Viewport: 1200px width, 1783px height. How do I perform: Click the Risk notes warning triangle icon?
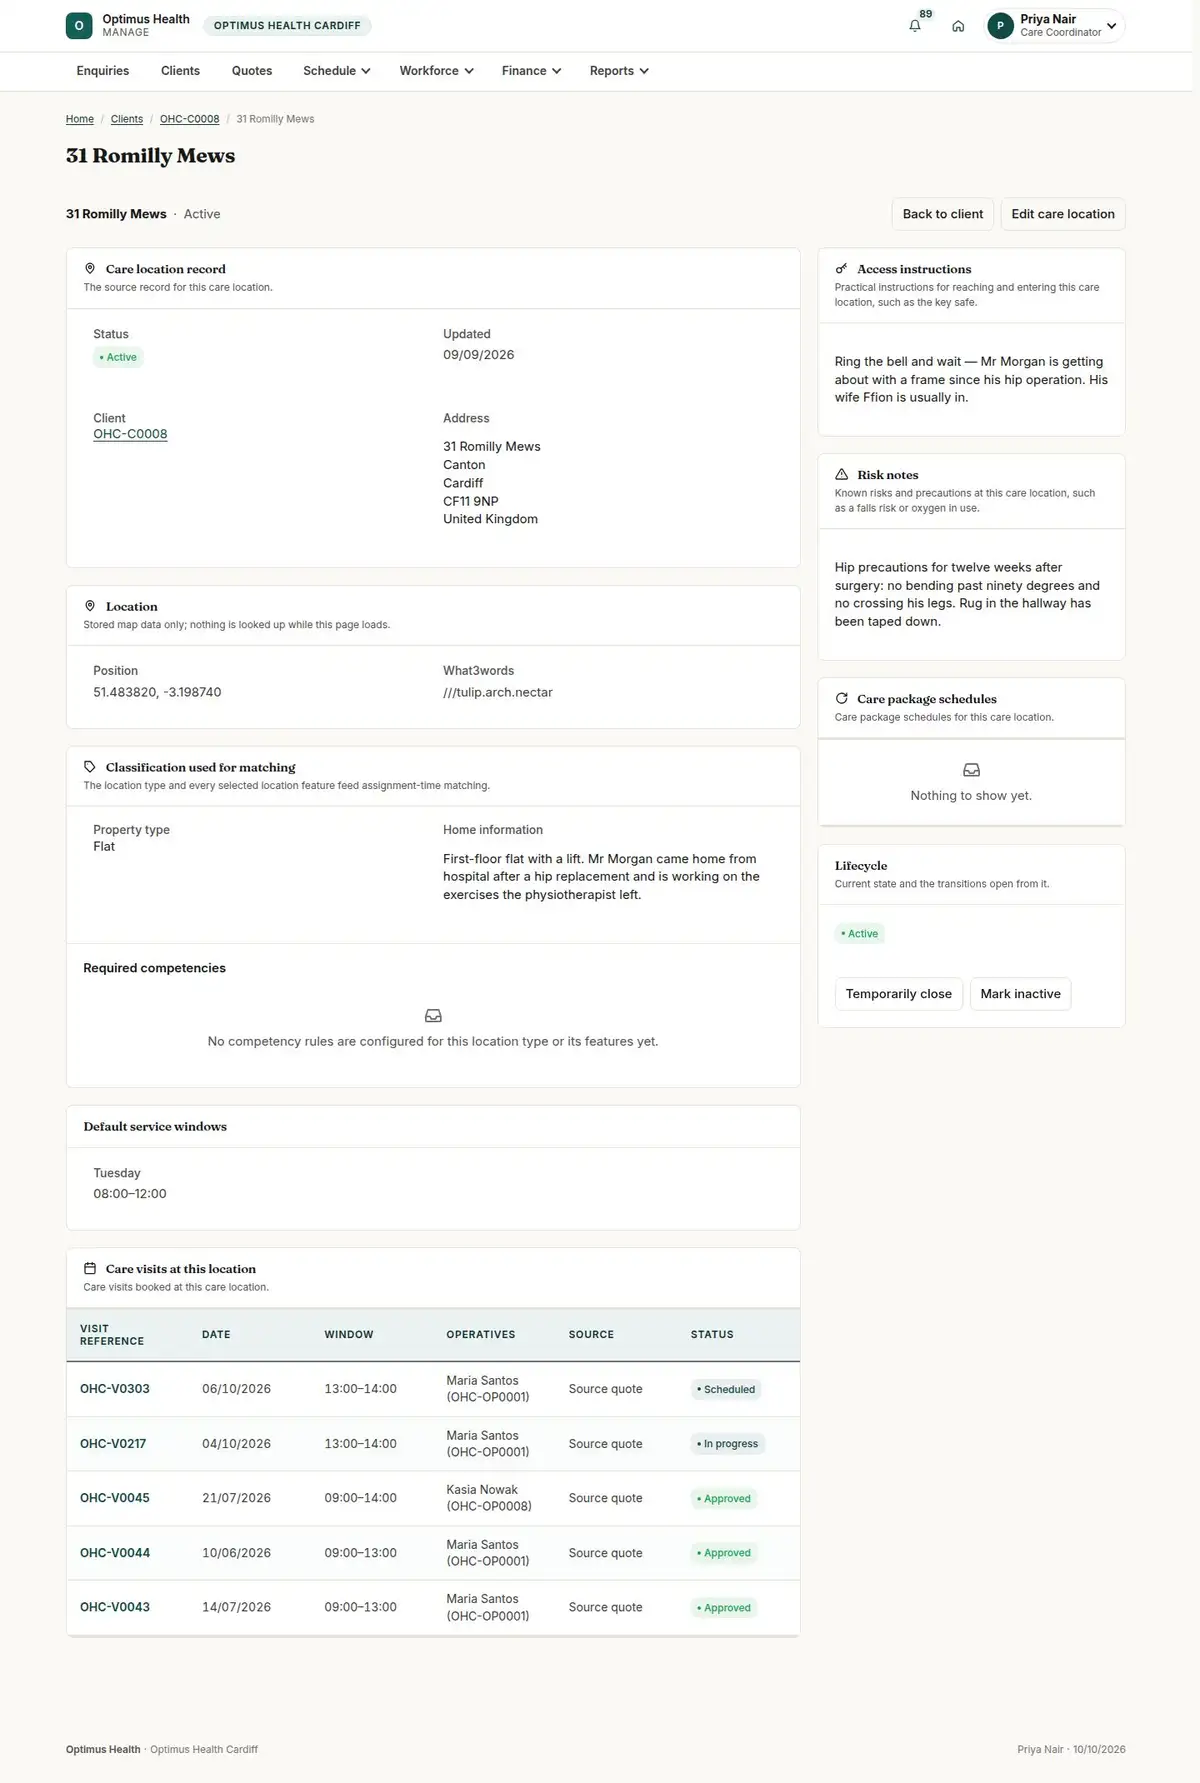pos(842,475)
